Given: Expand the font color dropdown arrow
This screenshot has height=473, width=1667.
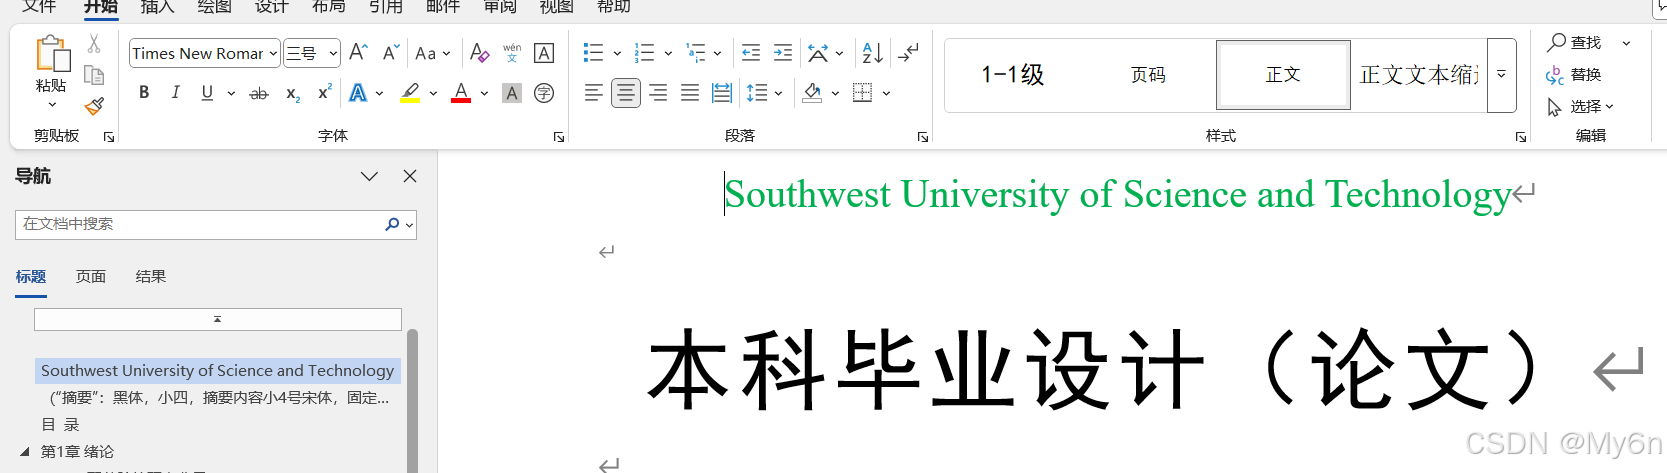Looking at the screenshot, I should pyautogui.click(x=484, y=93).
